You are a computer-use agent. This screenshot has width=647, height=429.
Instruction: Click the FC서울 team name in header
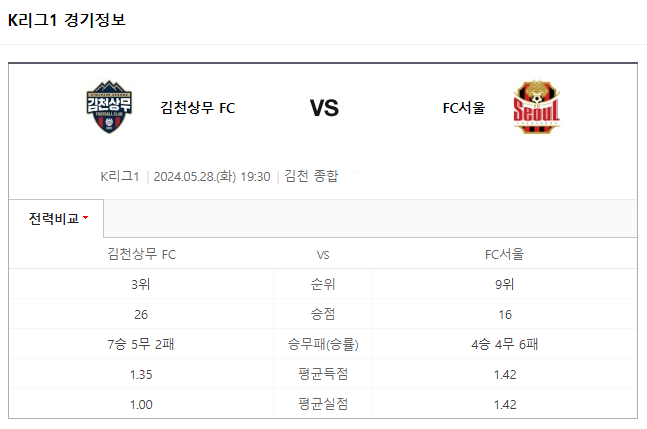point(464,108)
